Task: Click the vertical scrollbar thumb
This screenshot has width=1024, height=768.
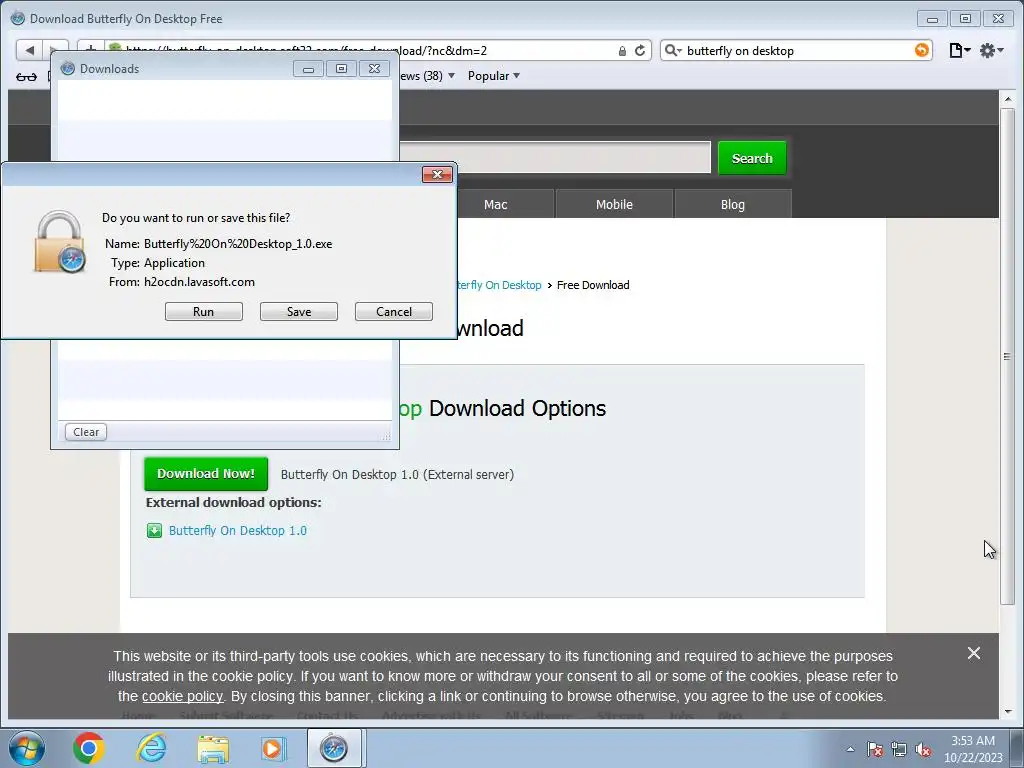Action: [x=1007, y=357]
